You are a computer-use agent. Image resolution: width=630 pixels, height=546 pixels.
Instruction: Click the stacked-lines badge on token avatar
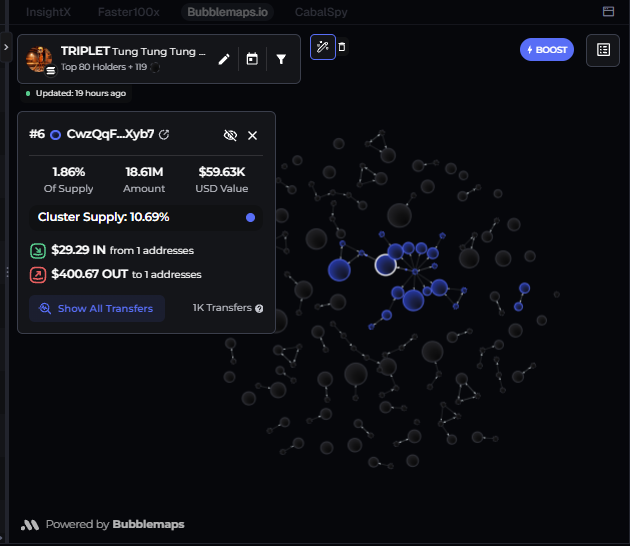pos(51,71)
